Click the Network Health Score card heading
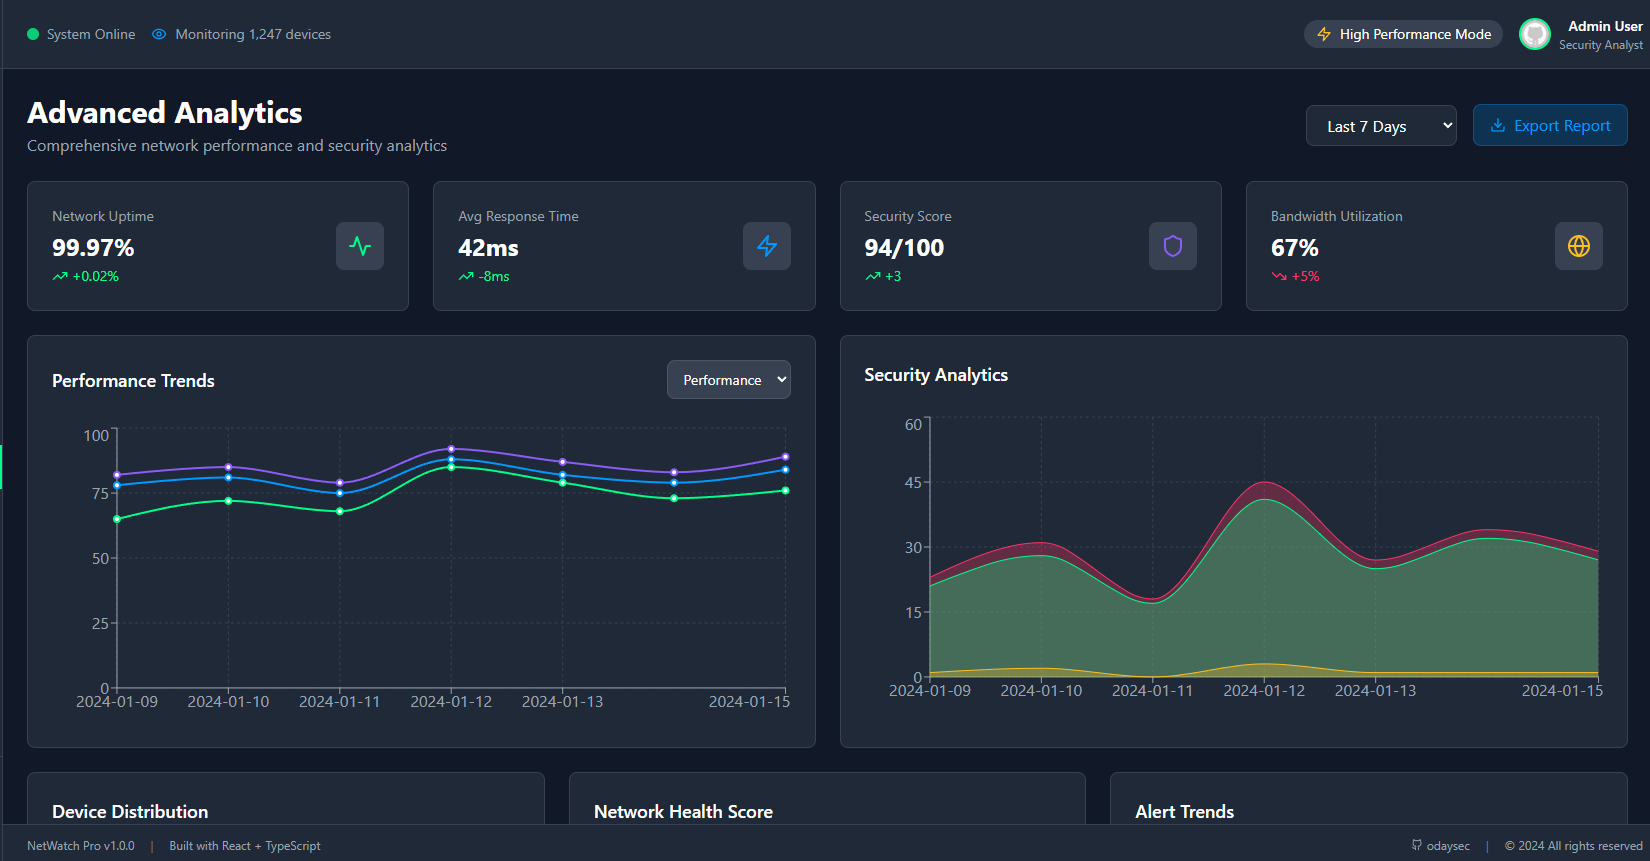The height and width of the screenshot is (861, 1650). point(683,812)
